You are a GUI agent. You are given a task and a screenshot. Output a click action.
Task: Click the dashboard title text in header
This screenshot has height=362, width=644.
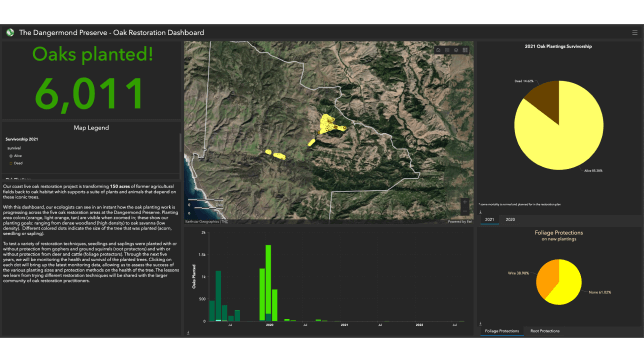pos(111,32)
